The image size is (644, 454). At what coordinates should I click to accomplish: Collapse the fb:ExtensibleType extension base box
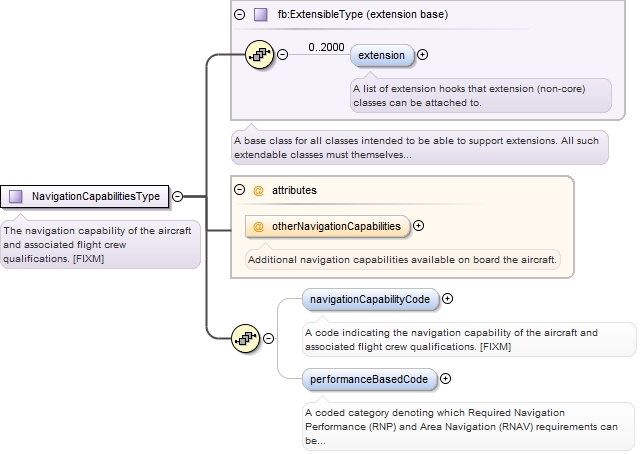[239, 15]
